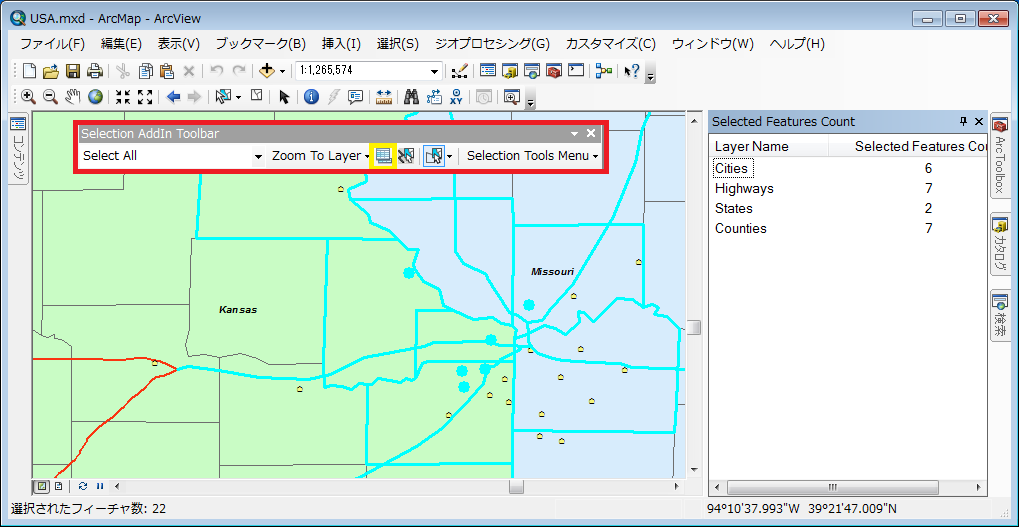Open a map document with folder icon
The image size is (1019, 527).
(51, 70)
